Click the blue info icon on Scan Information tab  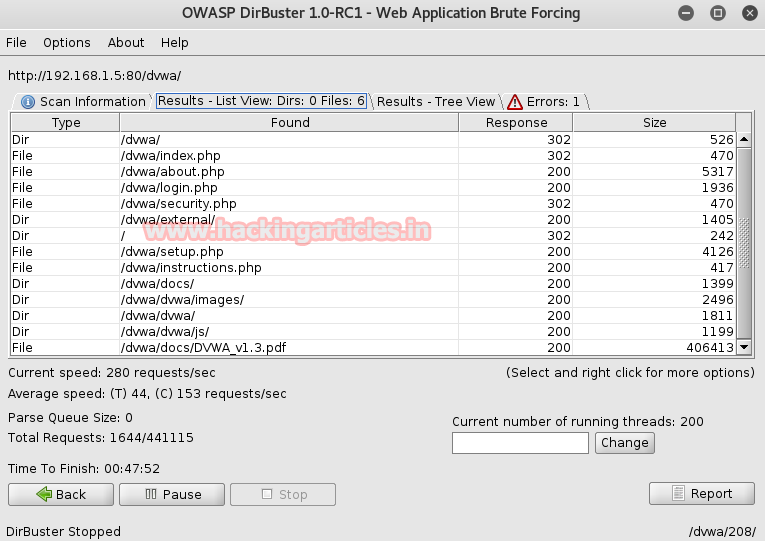point(28,102)
